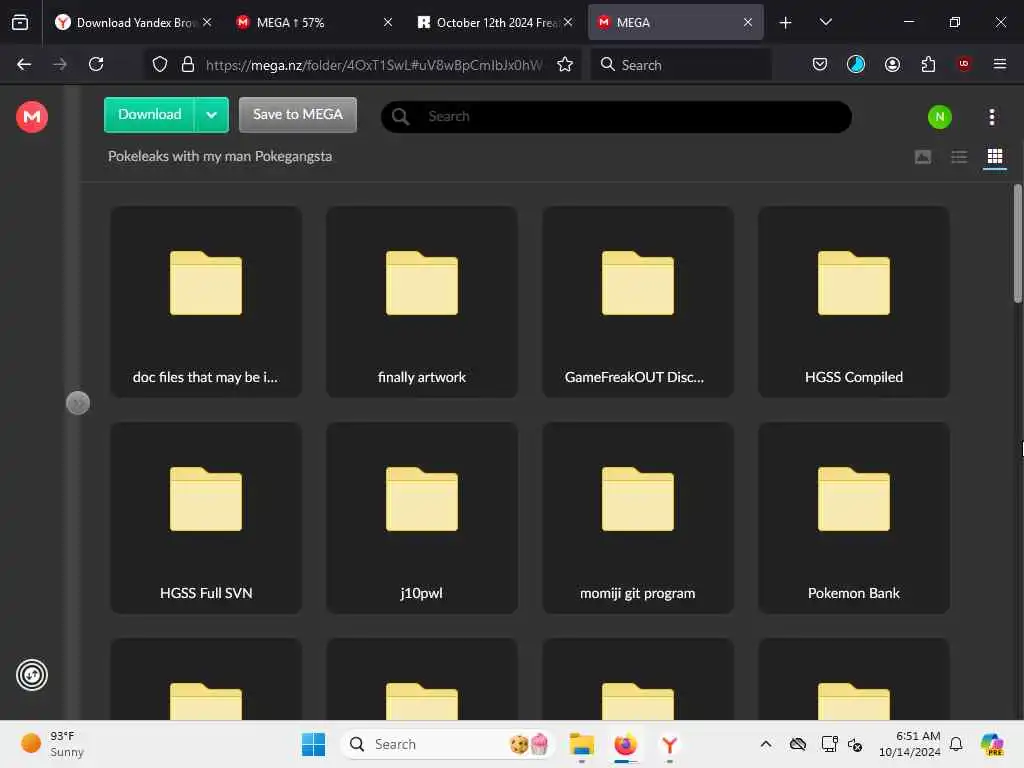Click Firefox icon in taskbar
This screenshot has width=1024, height=768.
(625, 744)
